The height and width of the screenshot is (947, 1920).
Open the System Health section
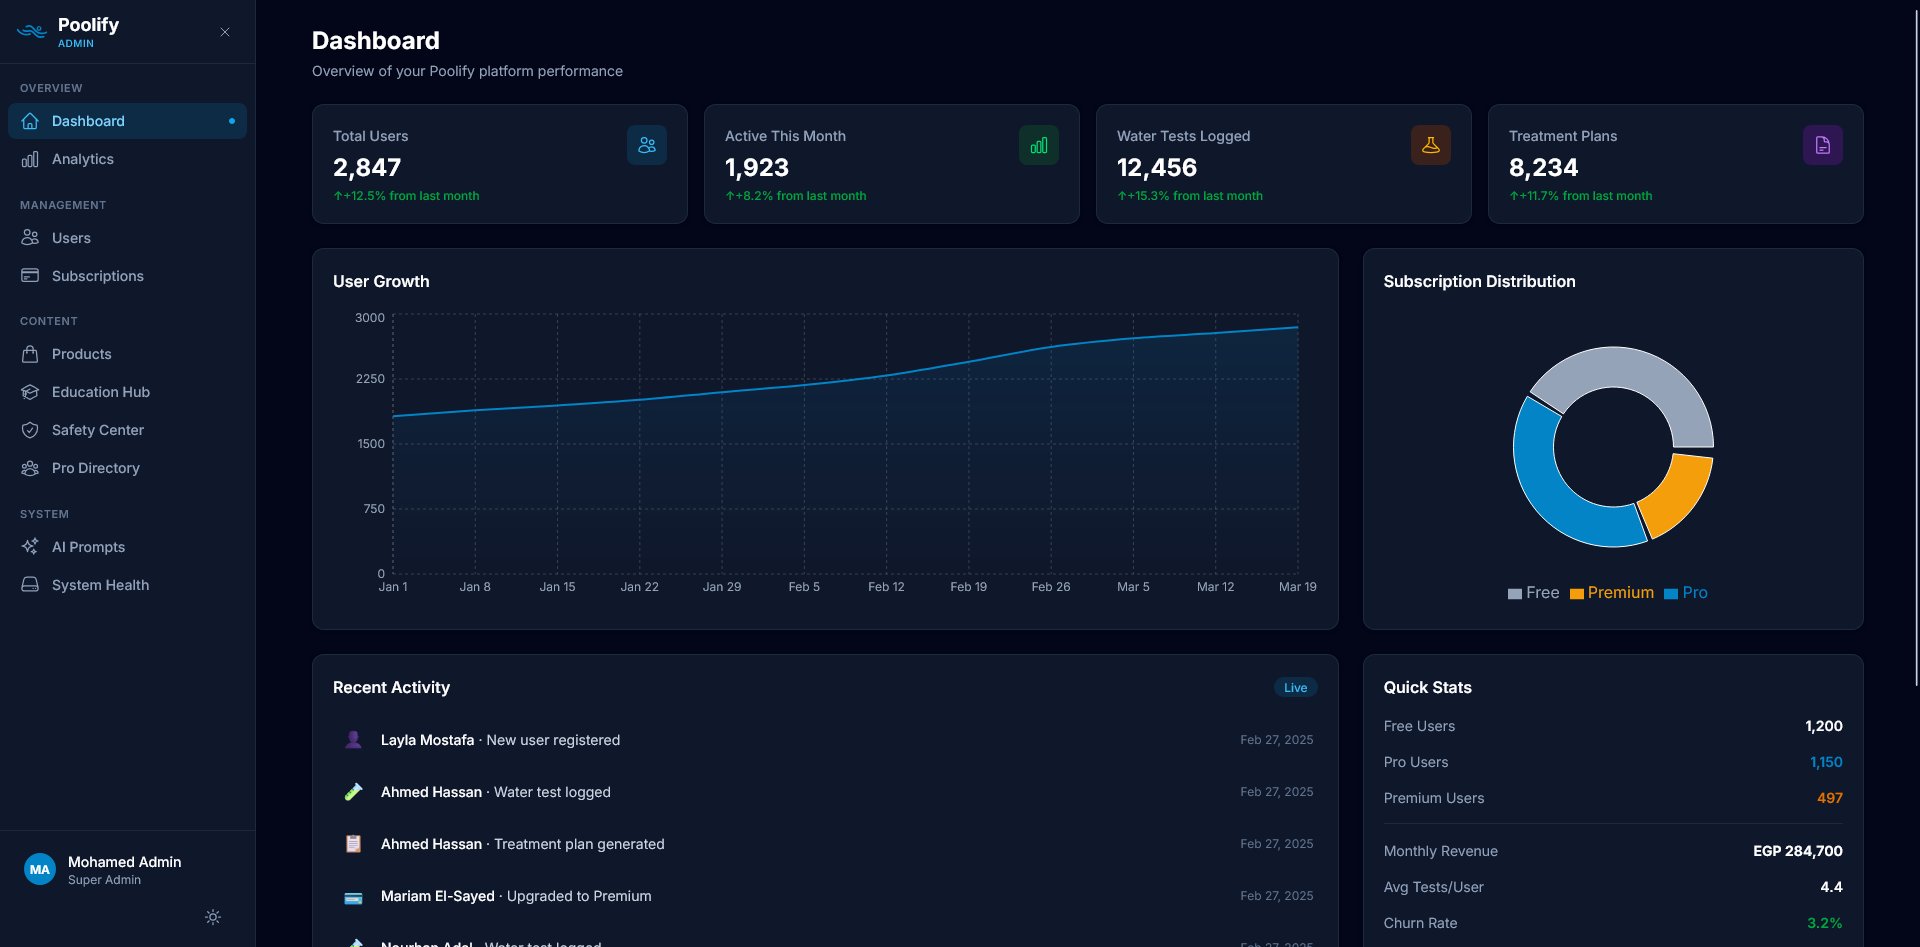tap(101, 585)
